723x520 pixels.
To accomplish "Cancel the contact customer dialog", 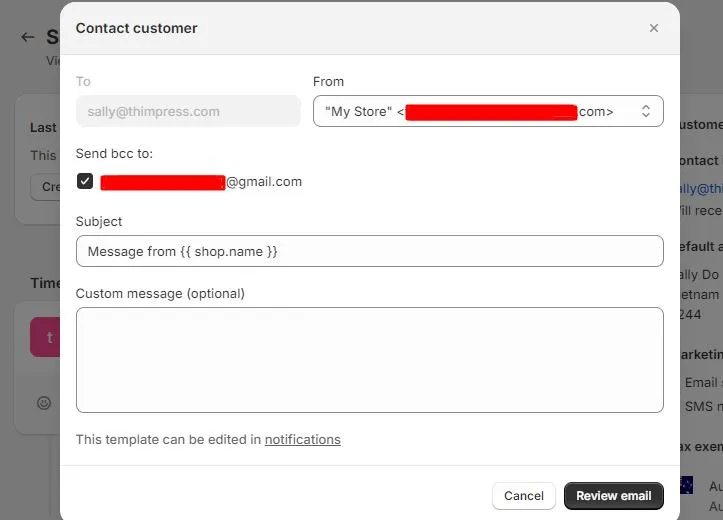I will tap(523, 496).
